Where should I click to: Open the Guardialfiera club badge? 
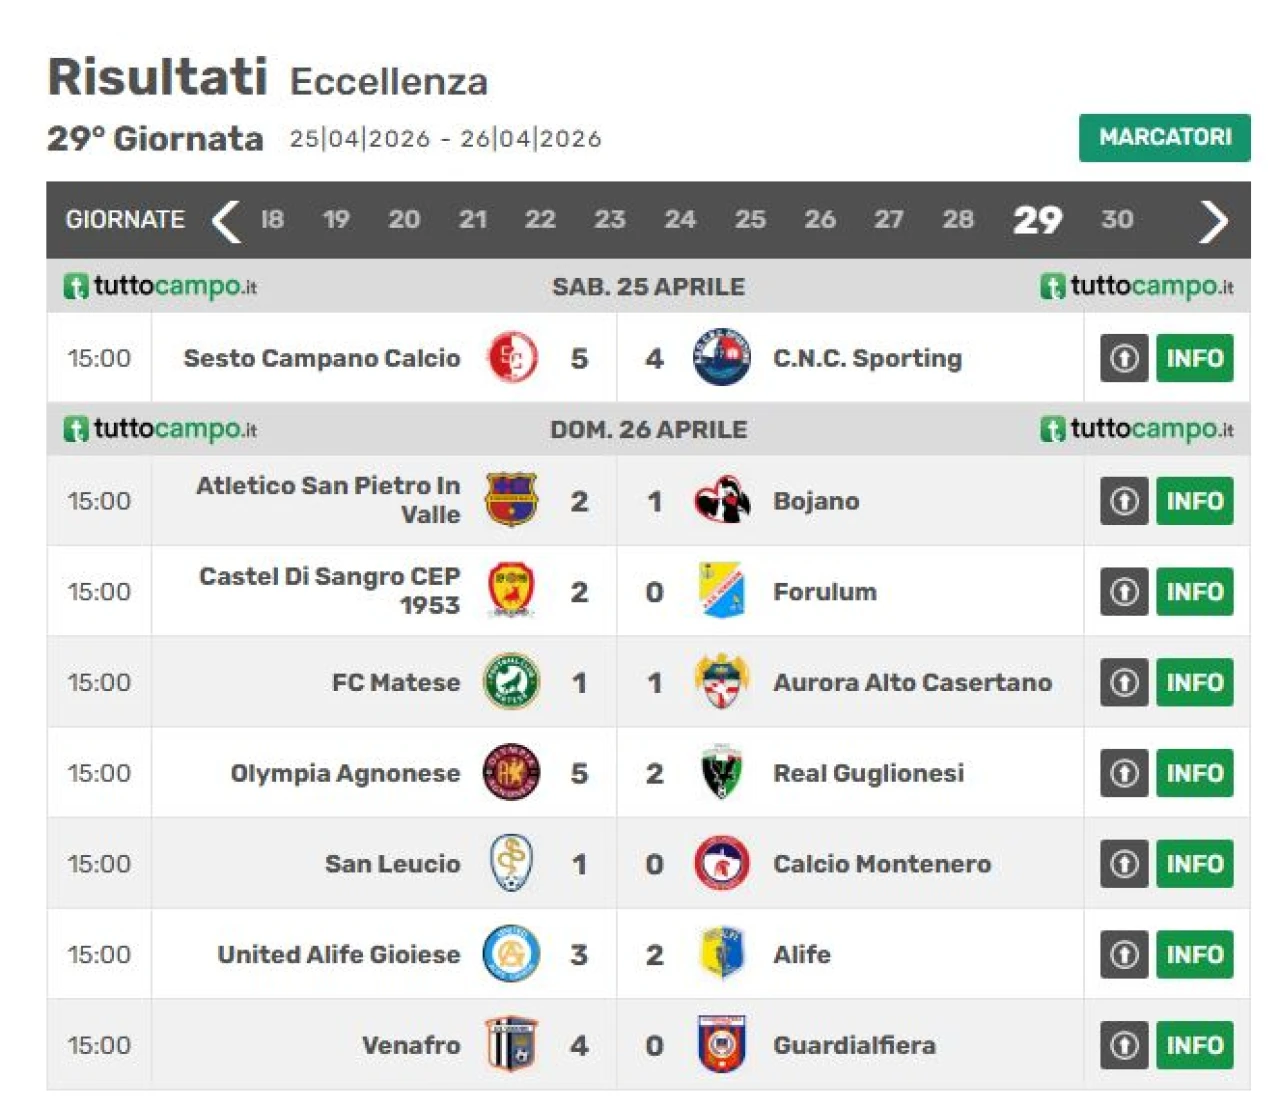pos(721,1045)
